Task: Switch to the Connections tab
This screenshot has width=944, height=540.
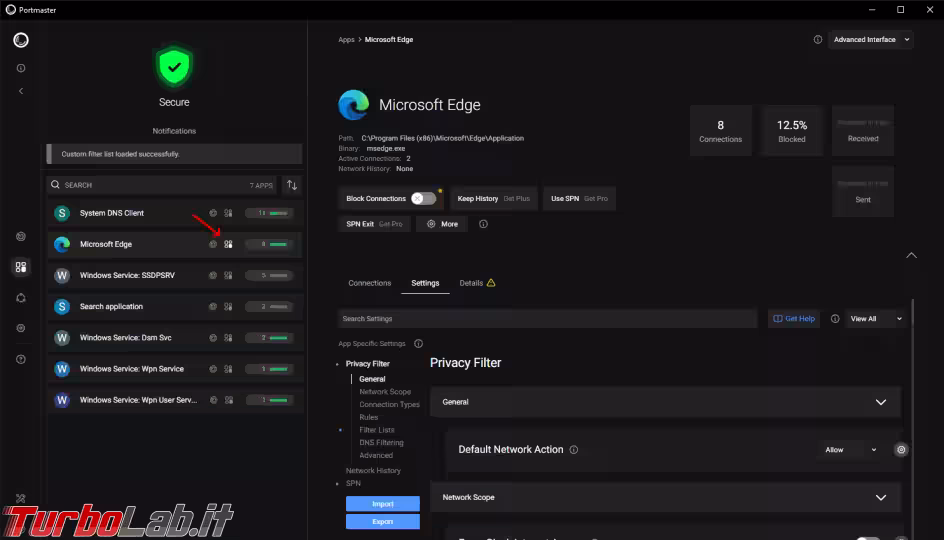Action: [370, 283]
